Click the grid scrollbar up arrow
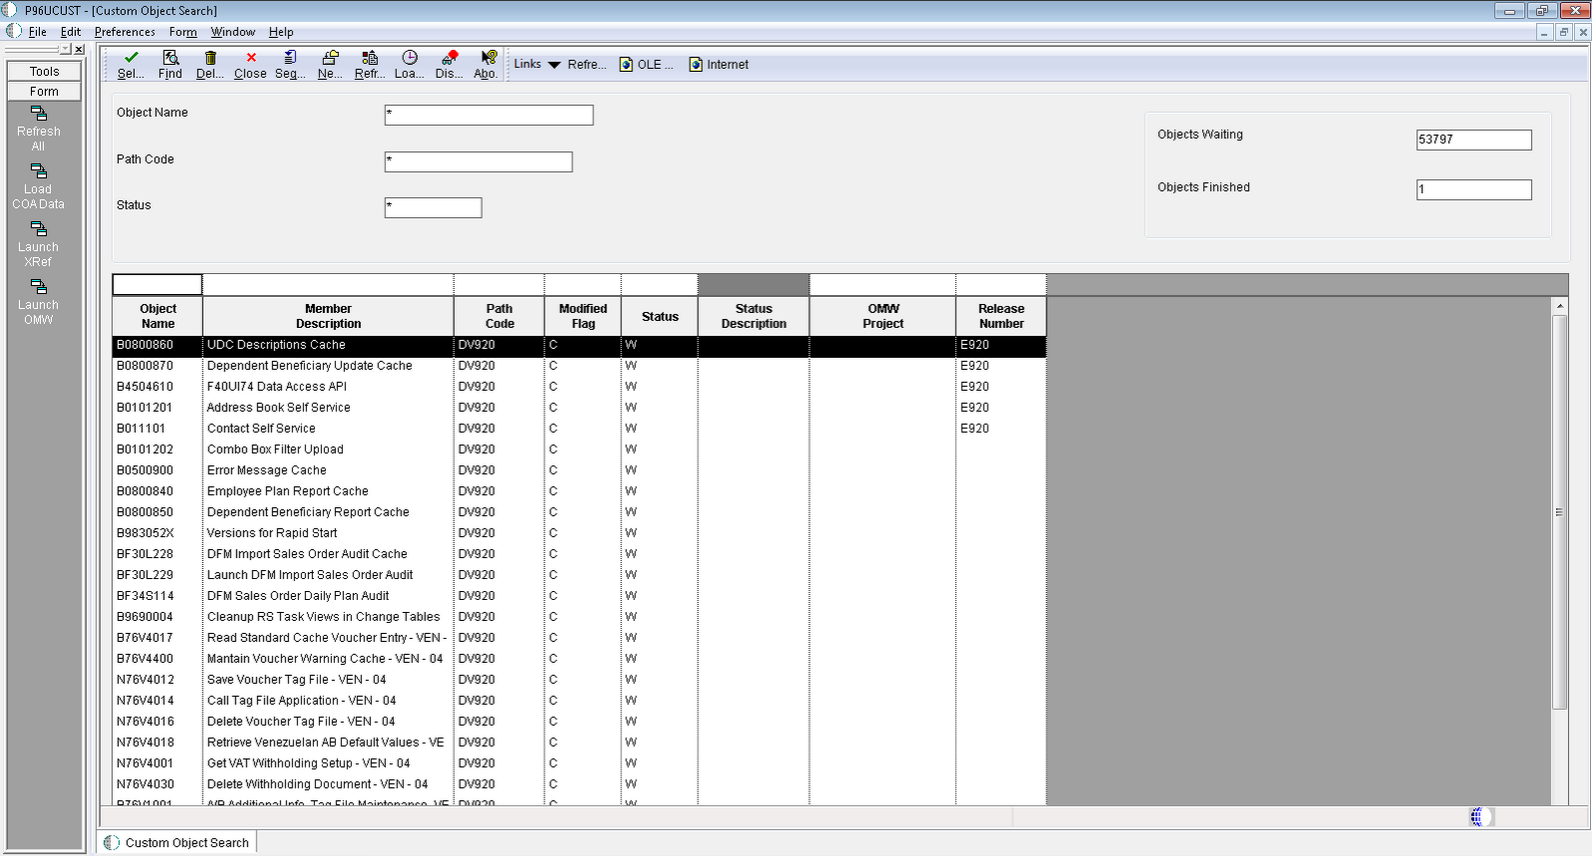 click(1559, 305)
